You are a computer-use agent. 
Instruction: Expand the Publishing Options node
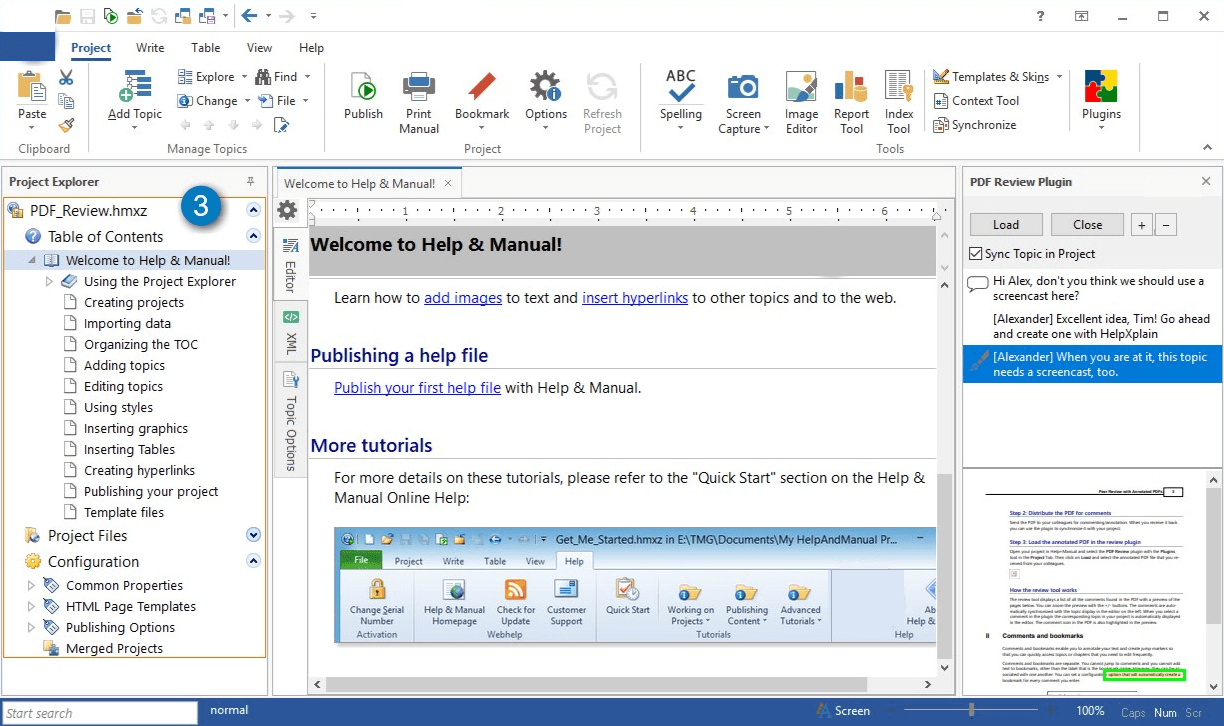(x=32, y=628)
